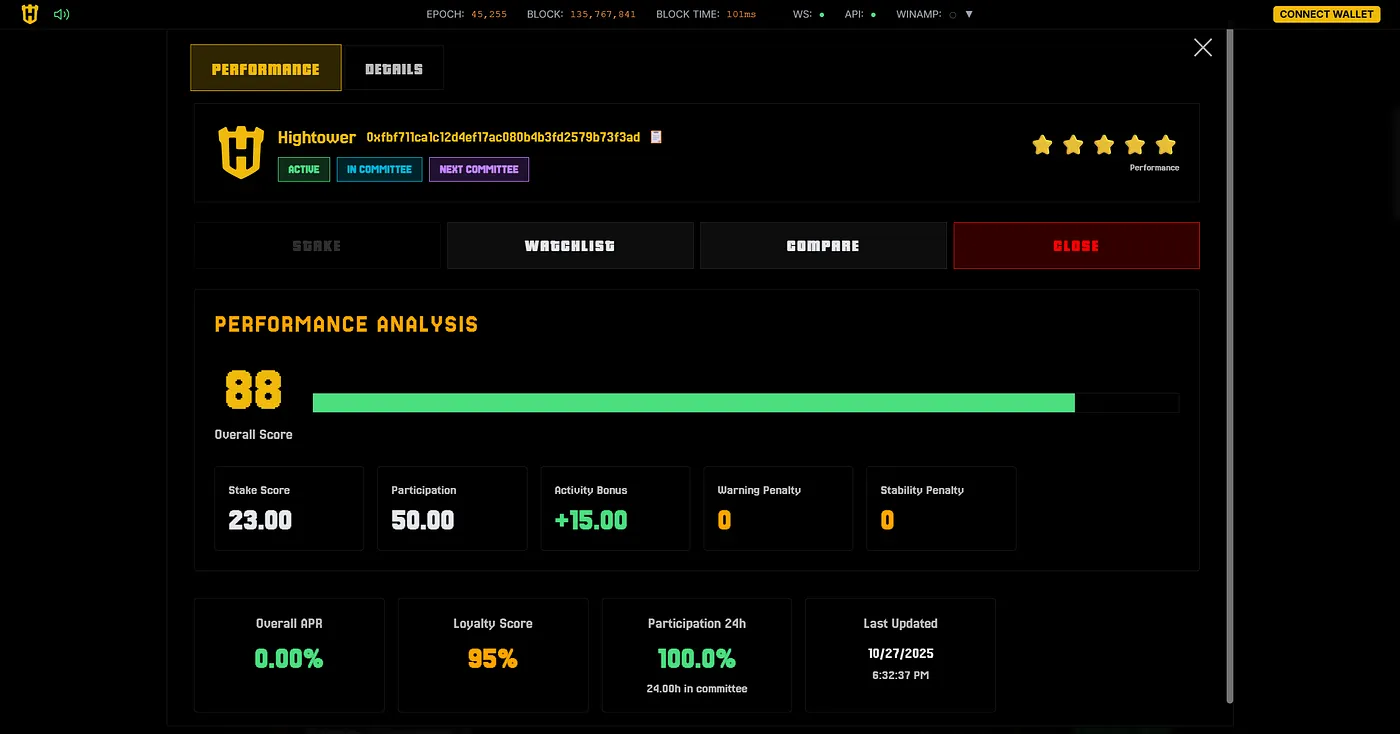Screen dimensions: 1400x734
Task: Toggle the WINAMP indicator circle
Action: click(951, 15)
